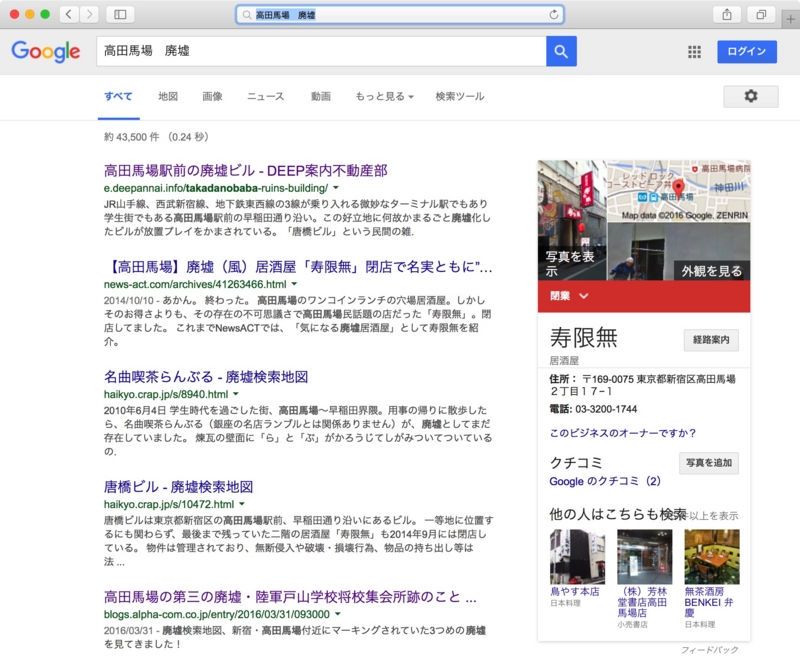This screenshot has height=667, width=800.
Task: Click the address bar magnifier icon
Action: tap(247, 15)
